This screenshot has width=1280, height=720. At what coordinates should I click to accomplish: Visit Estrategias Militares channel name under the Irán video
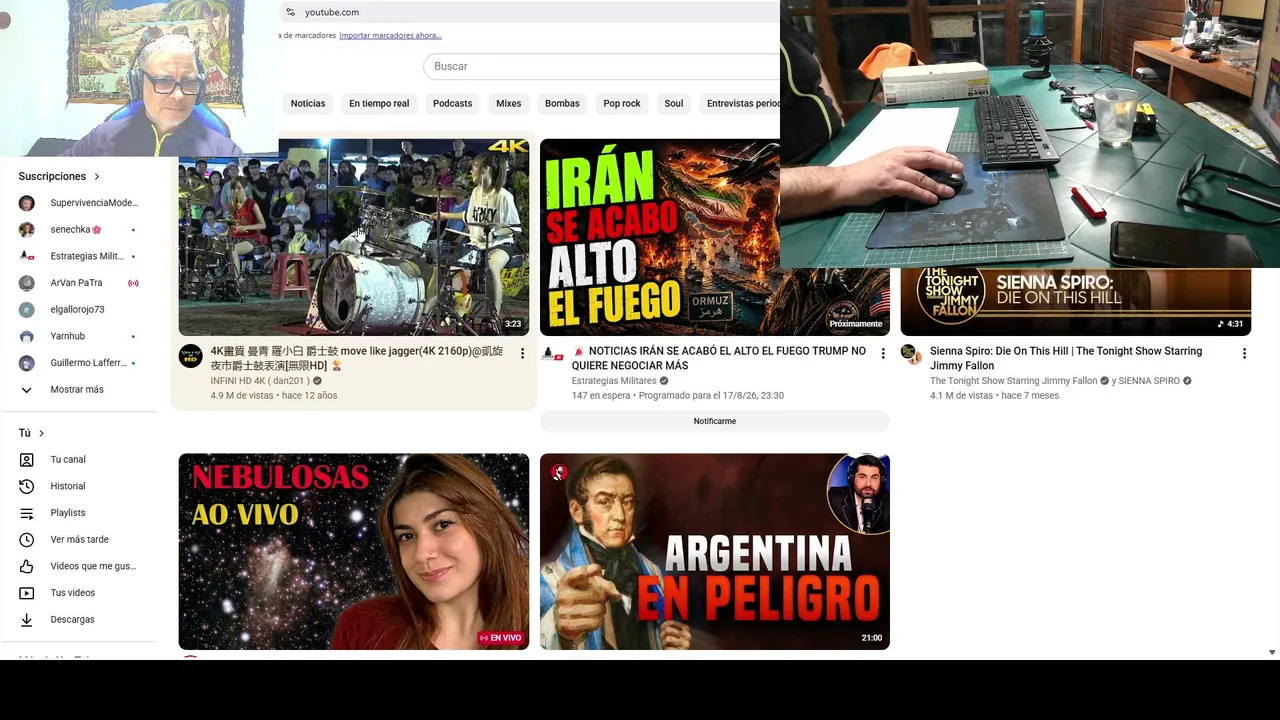[614, 381]
